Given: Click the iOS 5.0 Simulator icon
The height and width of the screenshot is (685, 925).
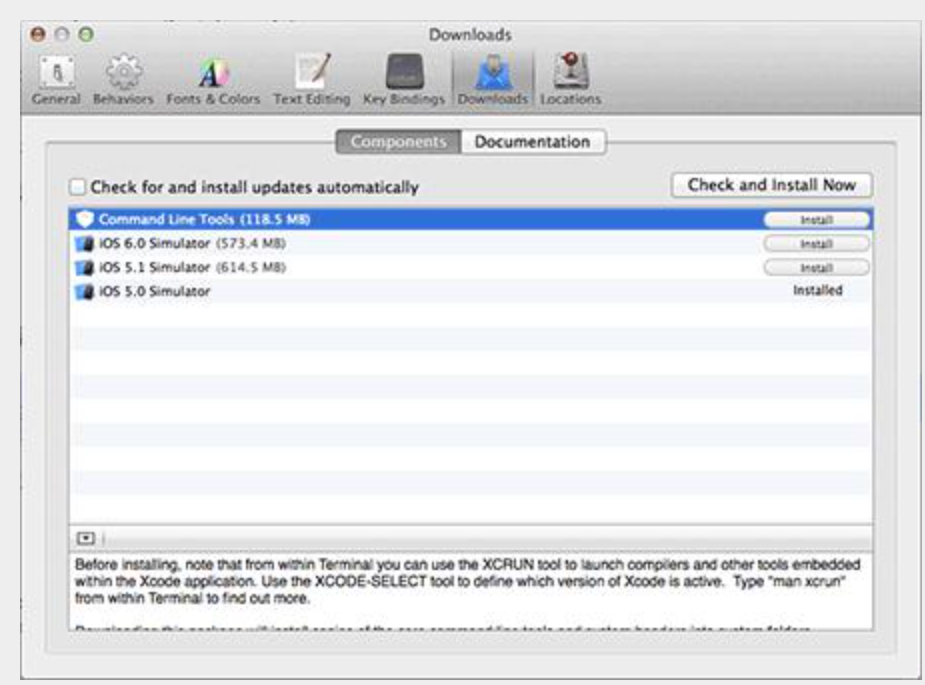Looking at the screenshot, I should [85, 291].
